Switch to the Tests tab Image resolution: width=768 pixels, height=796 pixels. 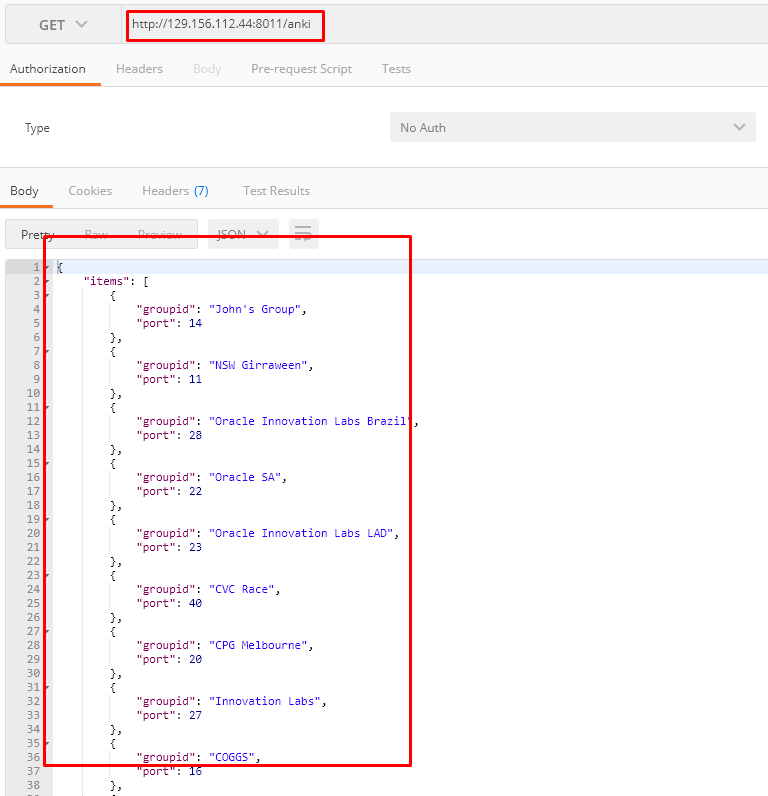click(396, 69)
